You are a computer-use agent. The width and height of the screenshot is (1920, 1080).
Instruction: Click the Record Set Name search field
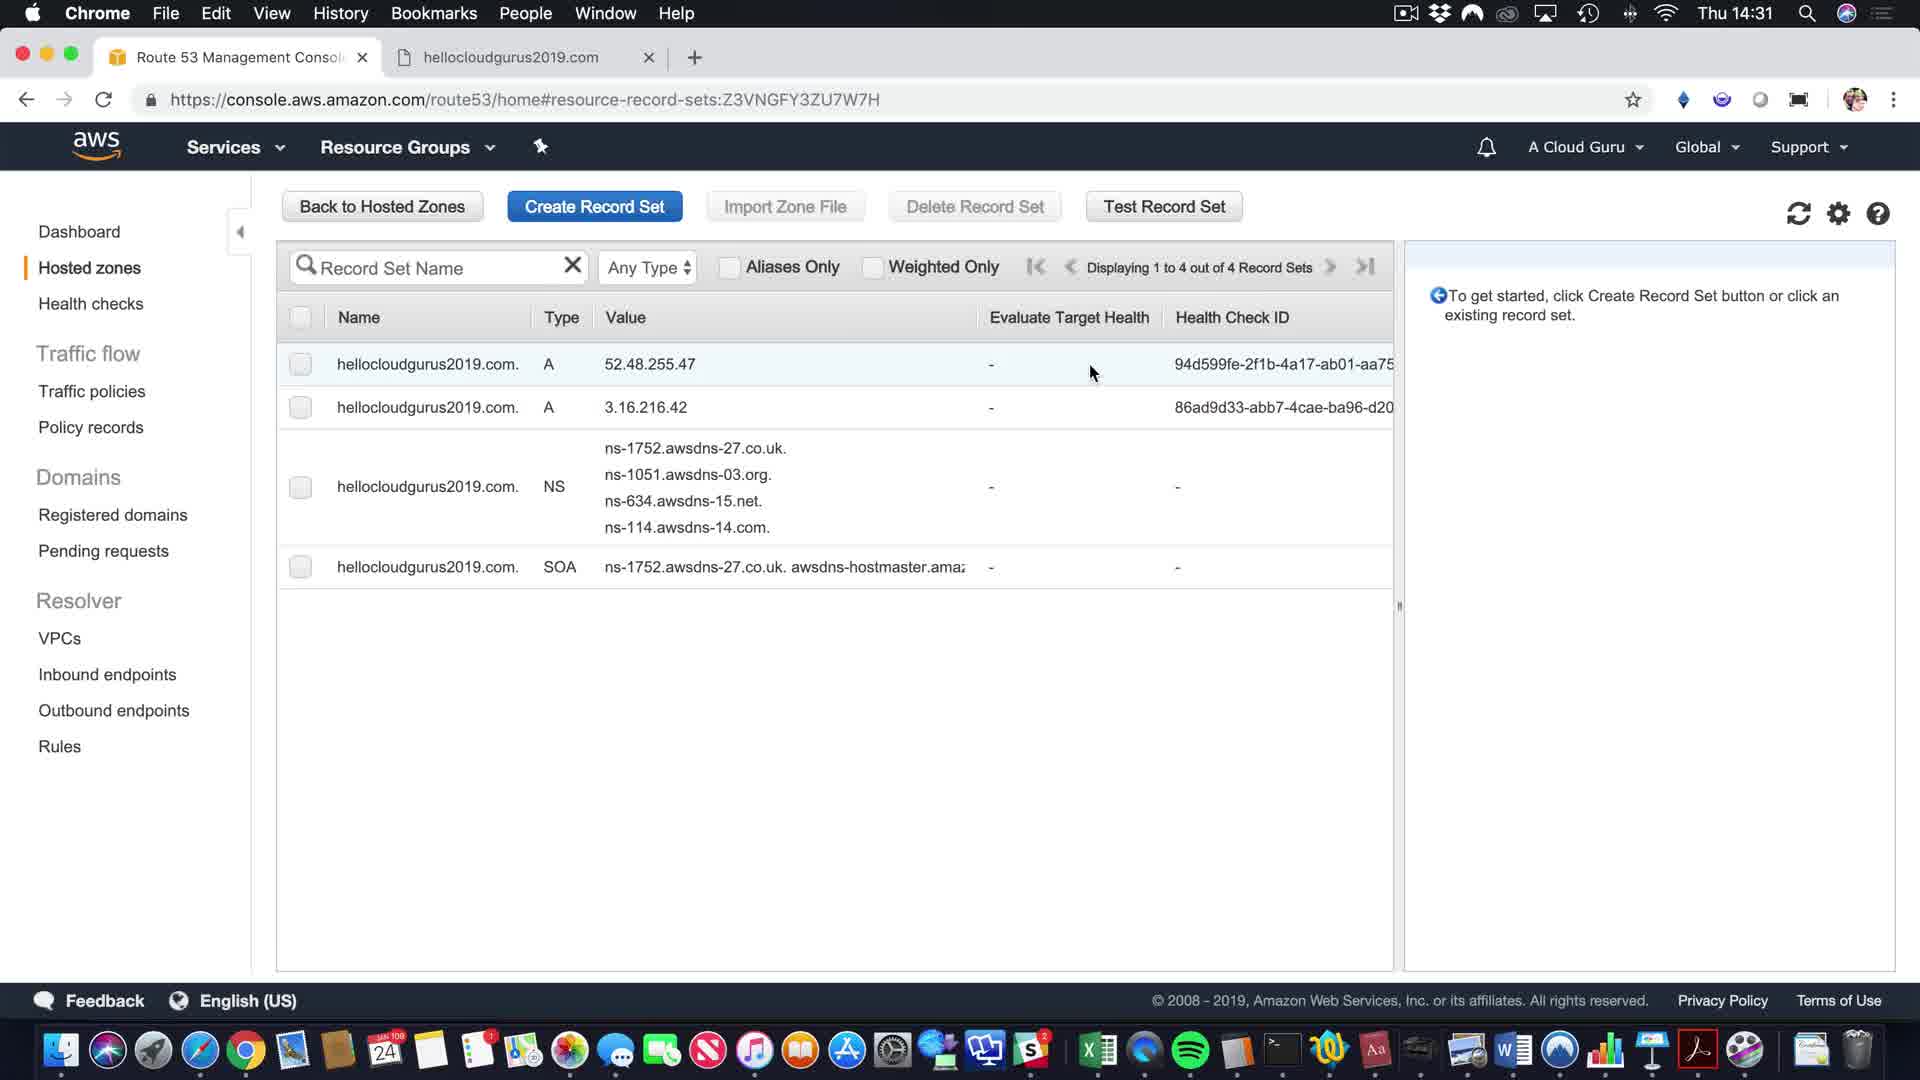(435, 268)
